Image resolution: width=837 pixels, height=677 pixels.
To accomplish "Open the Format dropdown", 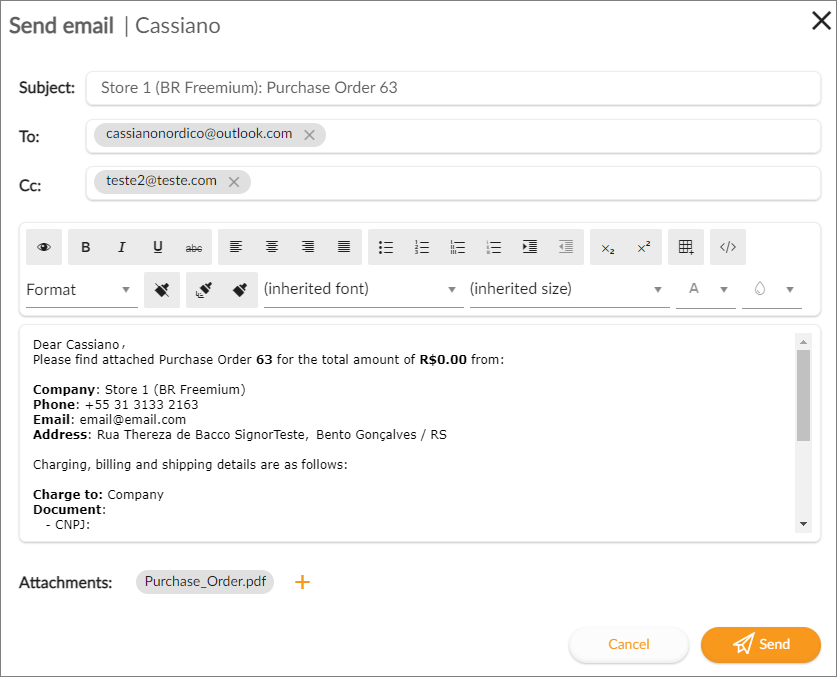I will (x=82, y=290).
